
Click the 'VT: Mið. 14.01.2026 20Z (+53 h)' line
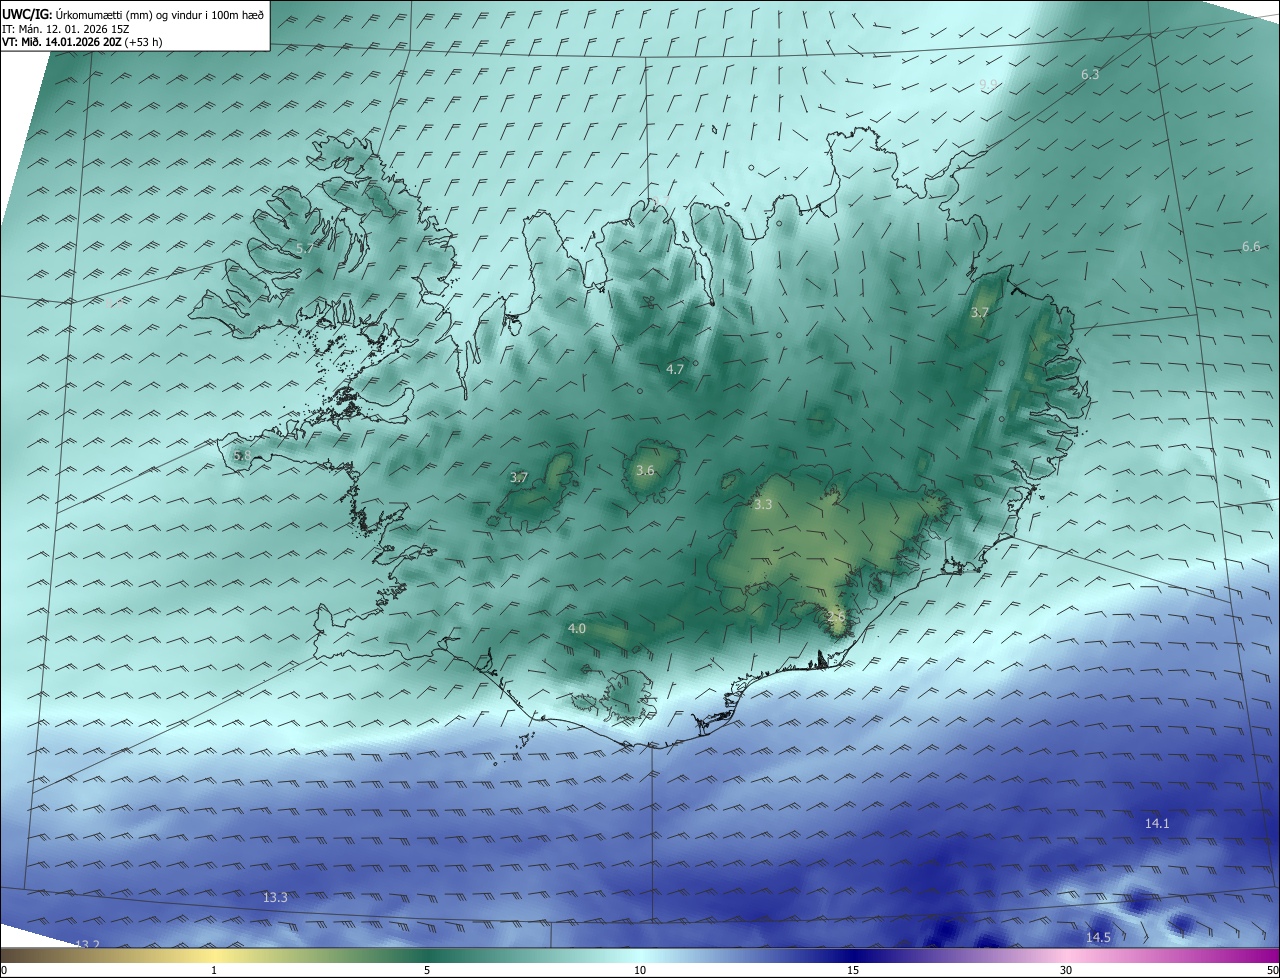click(x=82, y=42)
